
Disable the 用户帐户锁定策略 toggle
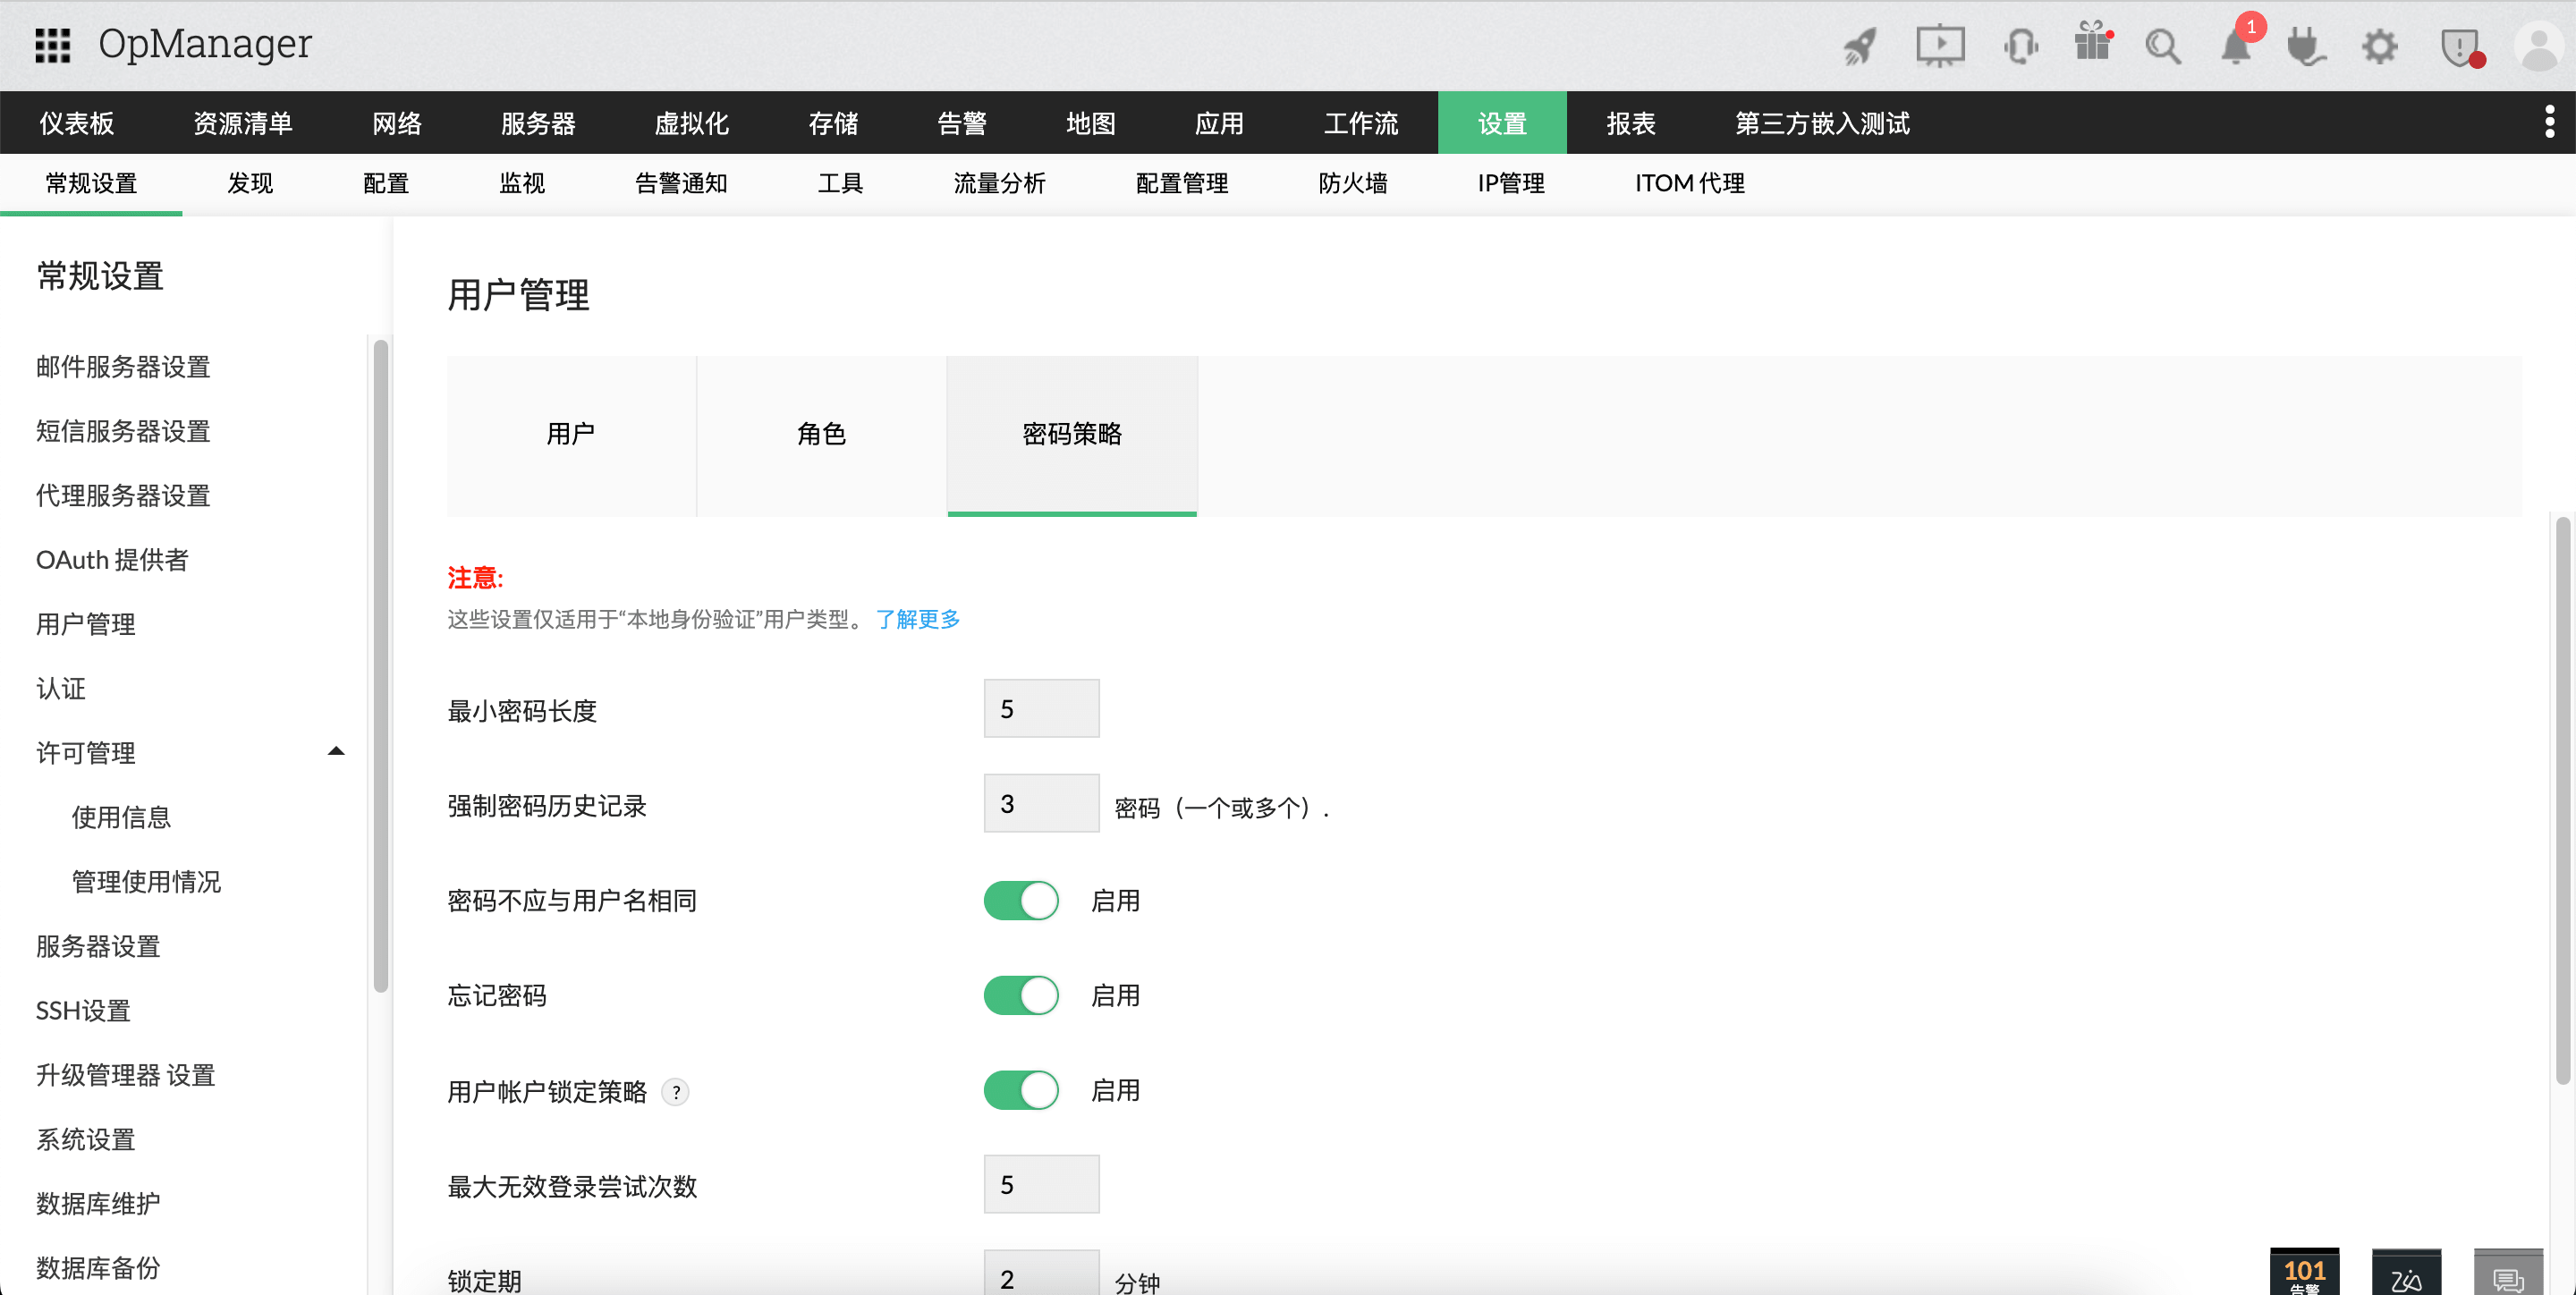click(x=1020, y=1090)
